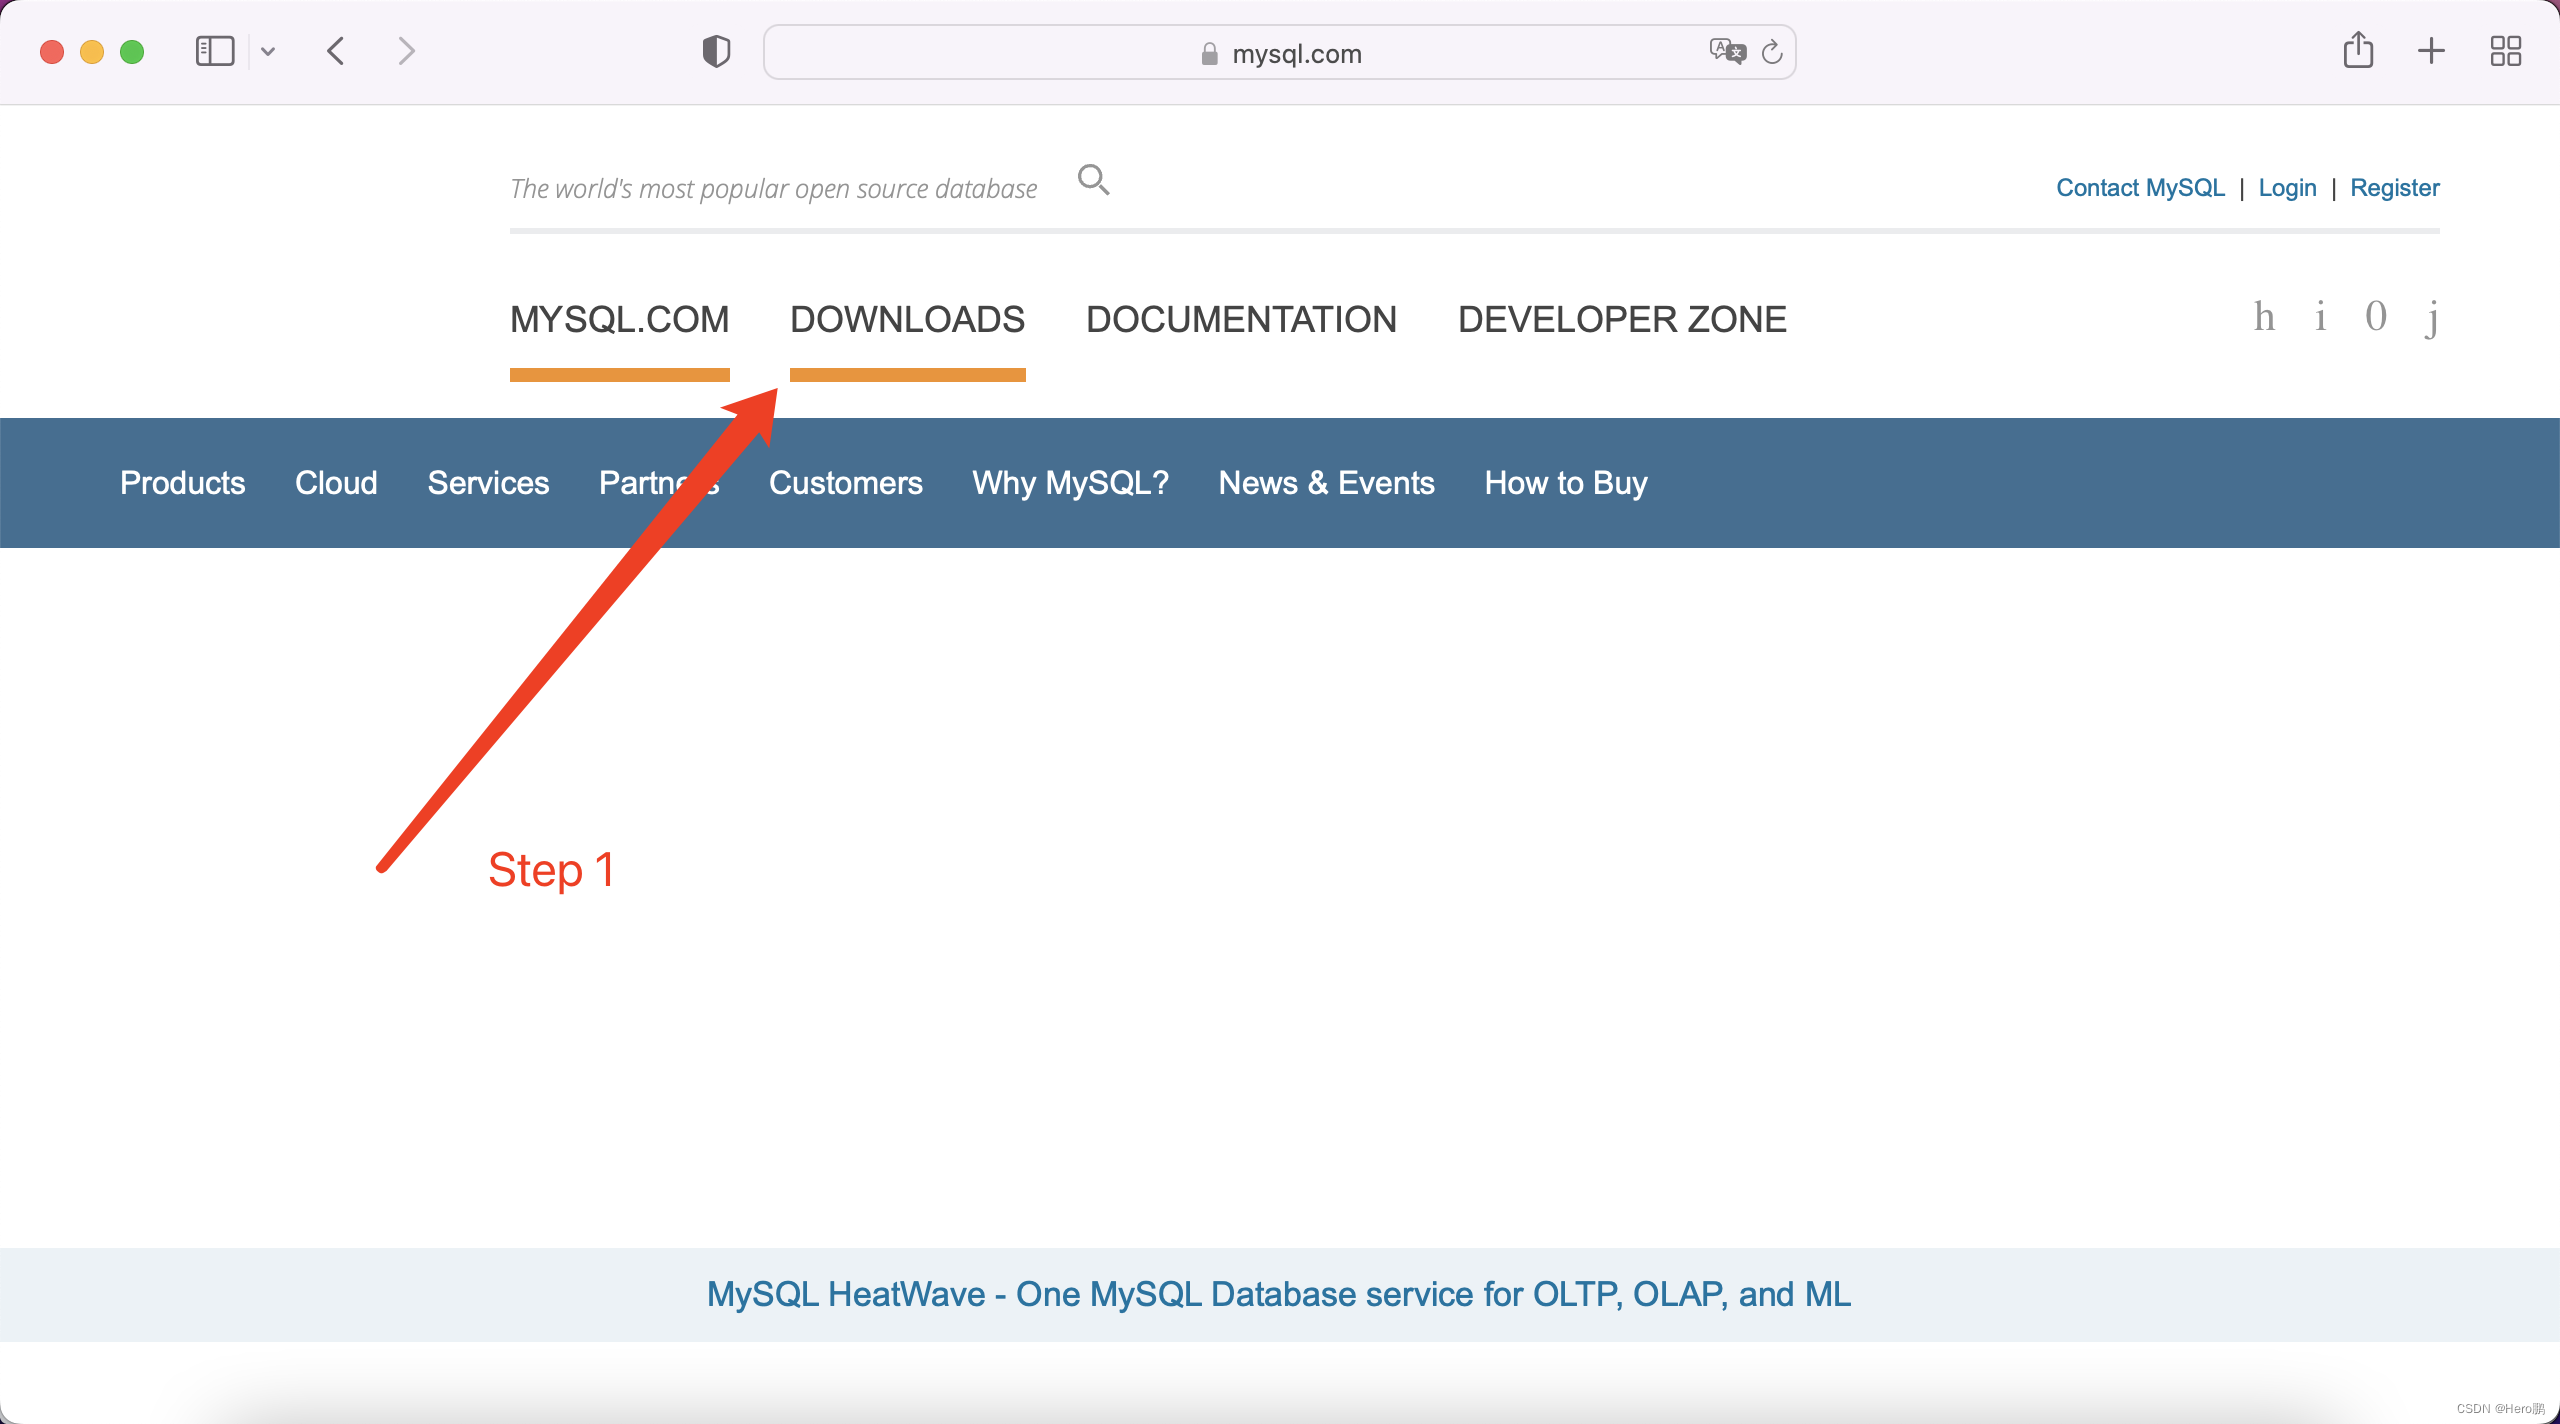Go back to previous page
Viewport: 2560px width, 1424px height.
pos(336,51)
